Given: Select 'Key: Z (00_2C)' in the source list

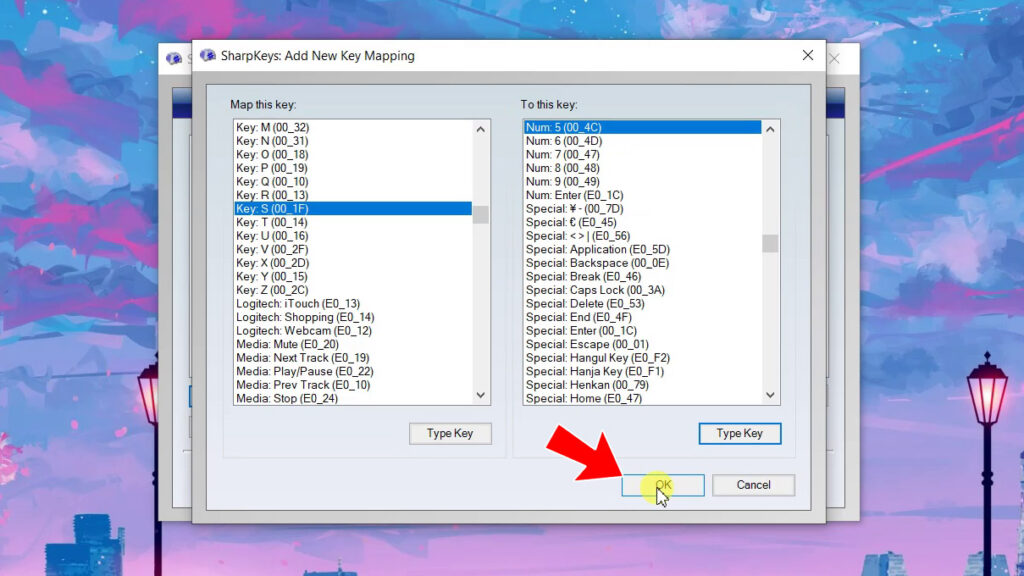Looking at the screenshot, I should [353, 290].
